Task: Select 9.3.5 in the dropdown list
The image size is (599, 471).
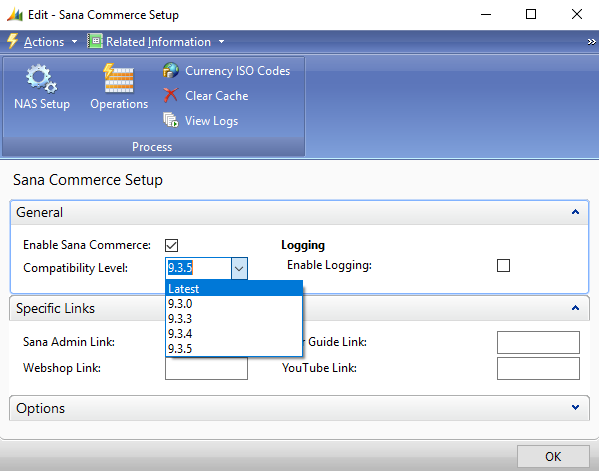Action: pyautogui.click(x=234, y=348)
